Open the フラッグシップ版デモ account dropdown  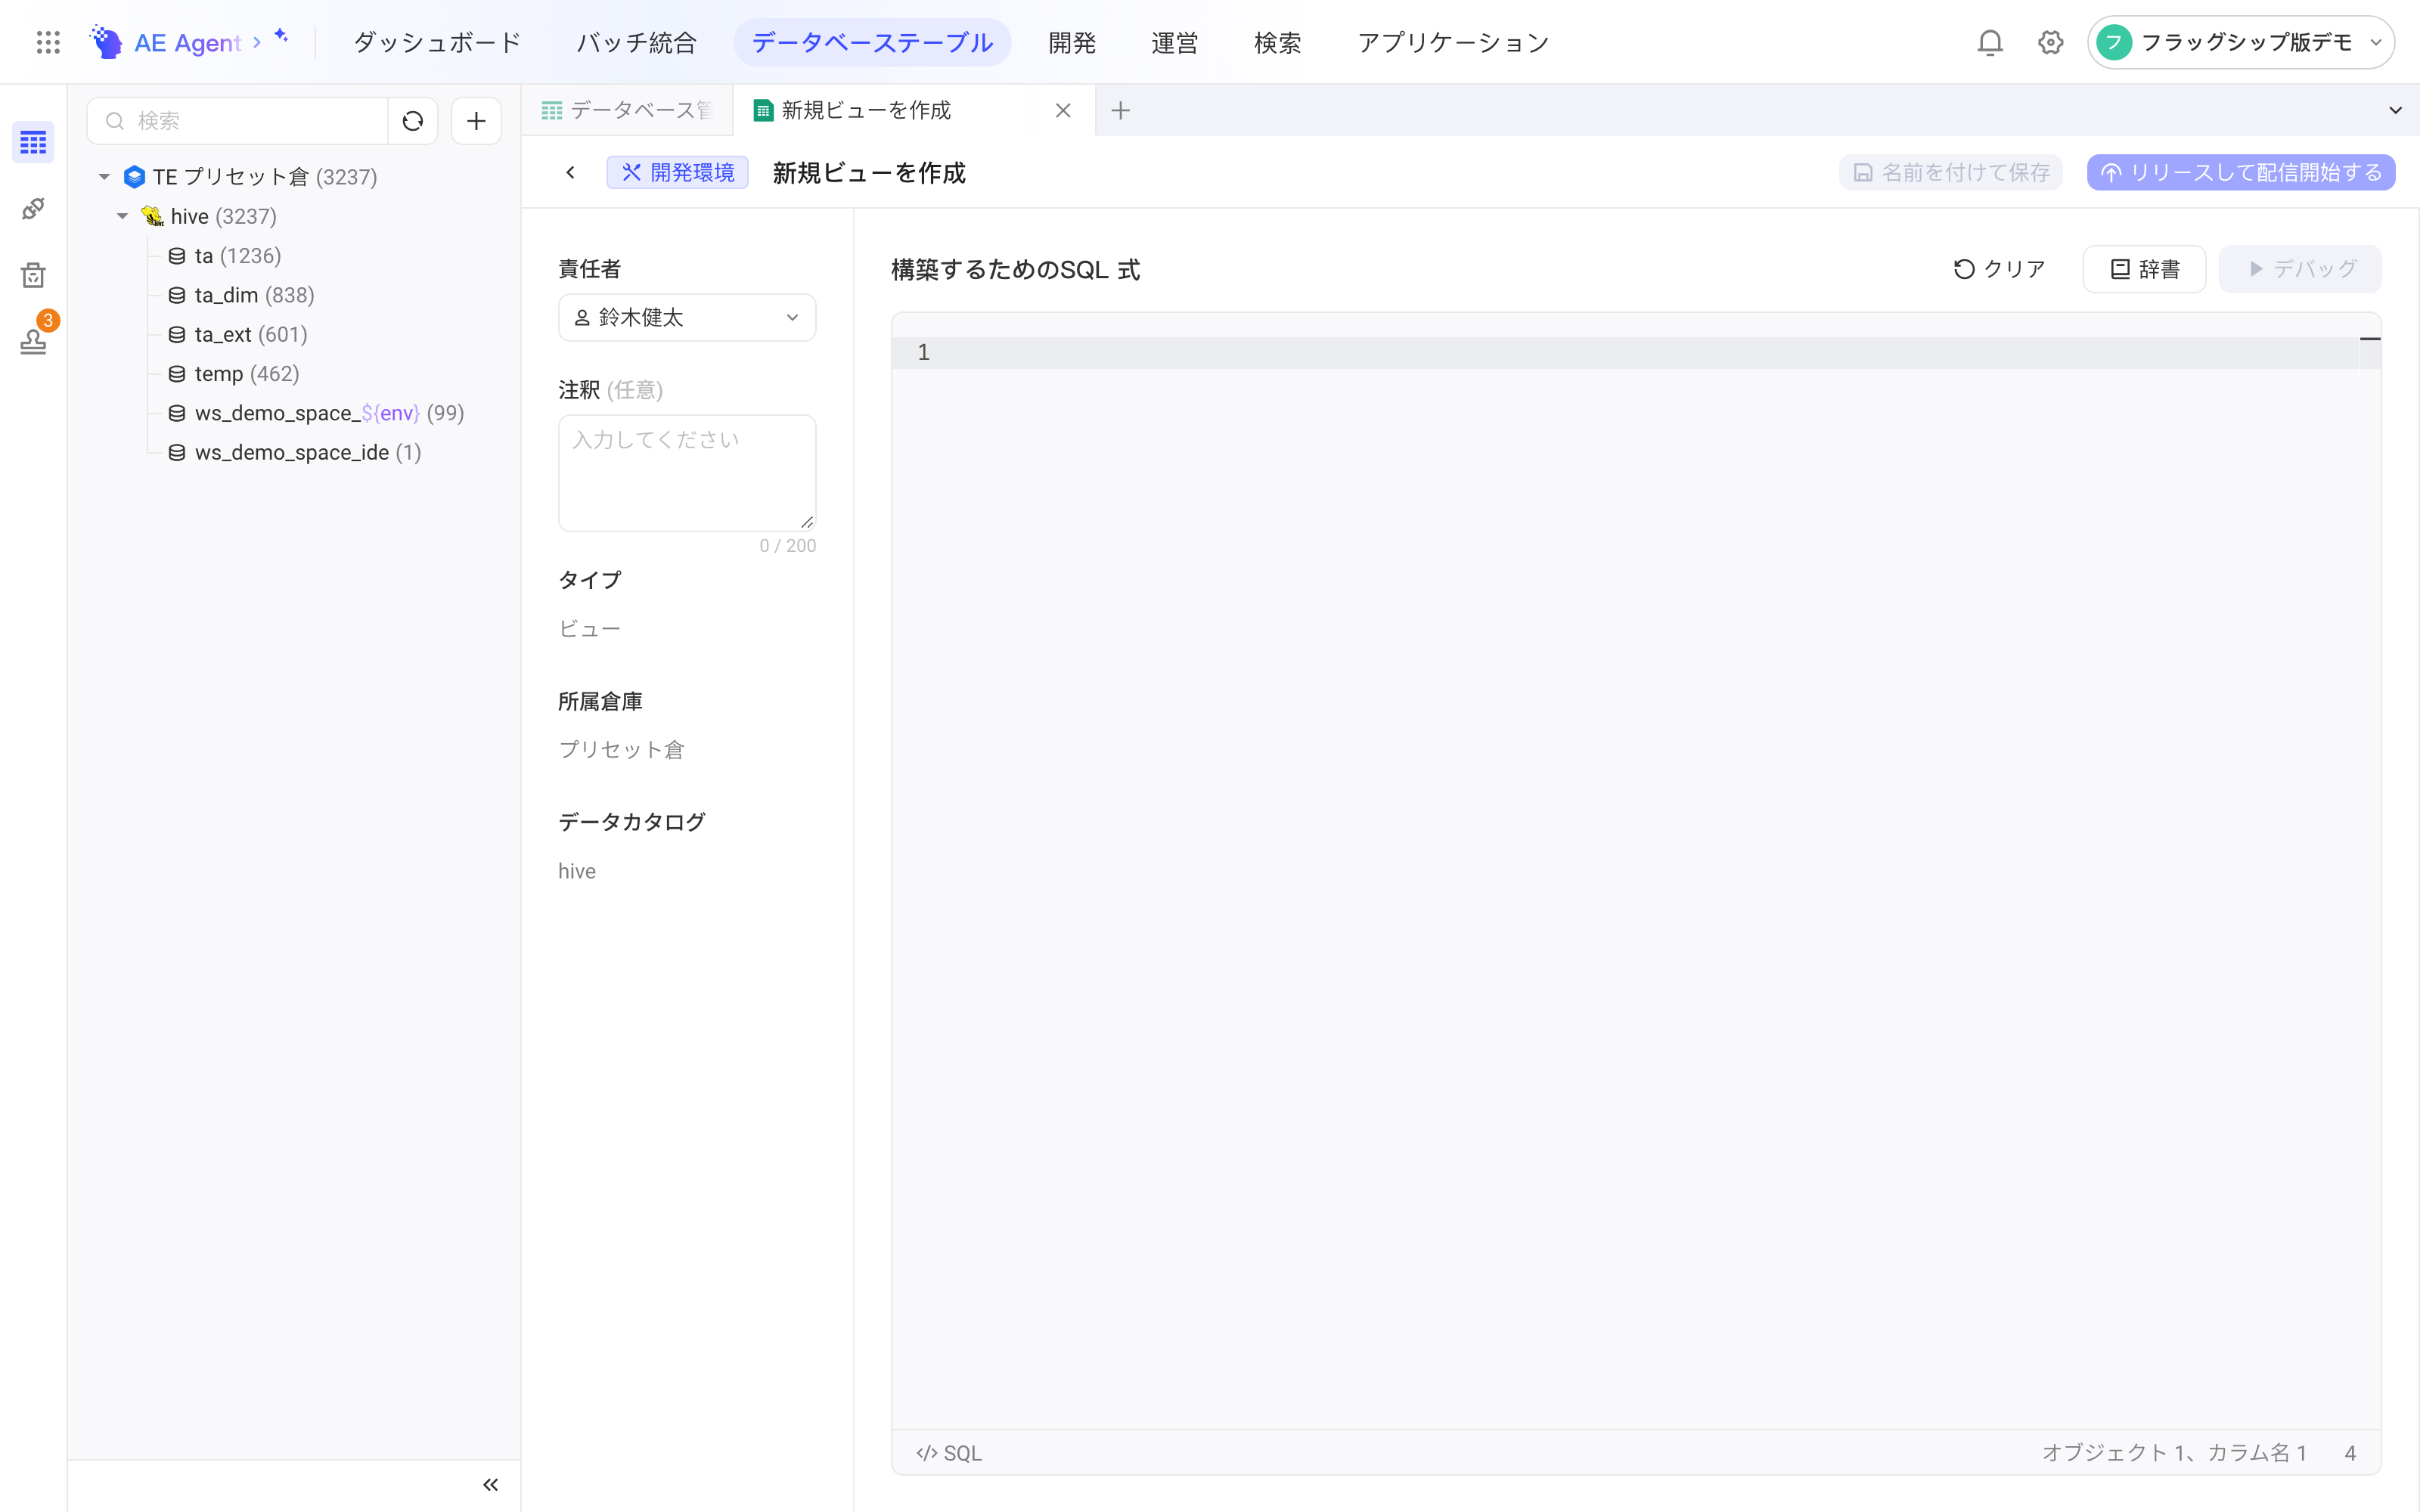point(2240,42)
